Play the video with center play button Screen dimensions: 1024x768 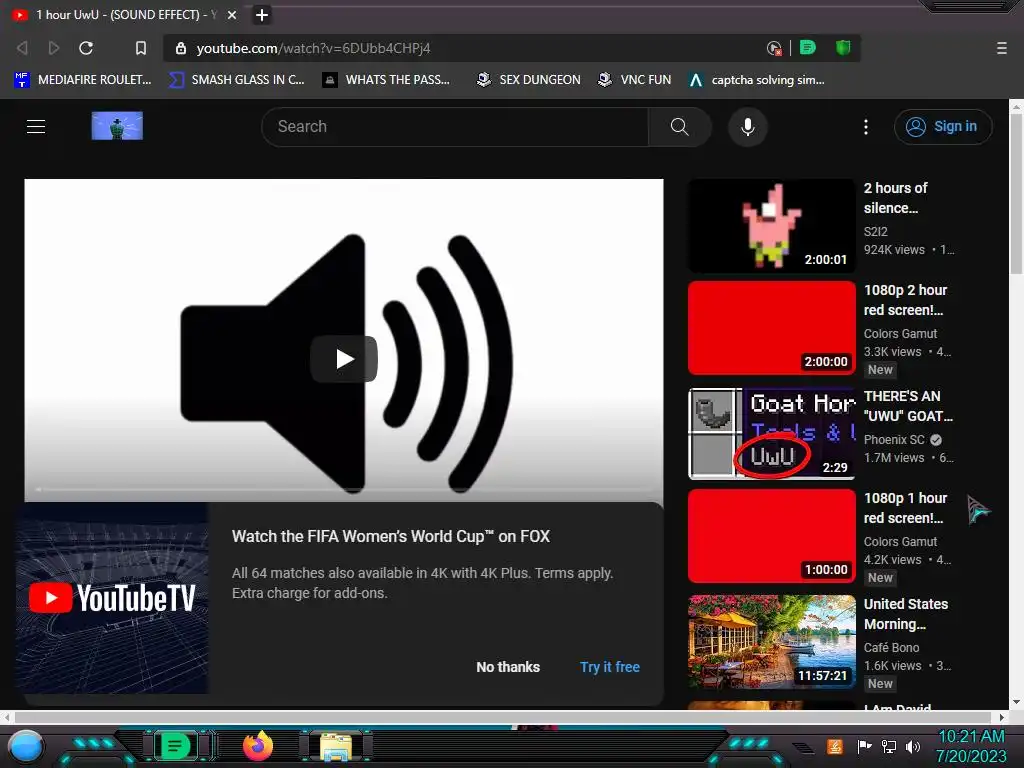344,359
